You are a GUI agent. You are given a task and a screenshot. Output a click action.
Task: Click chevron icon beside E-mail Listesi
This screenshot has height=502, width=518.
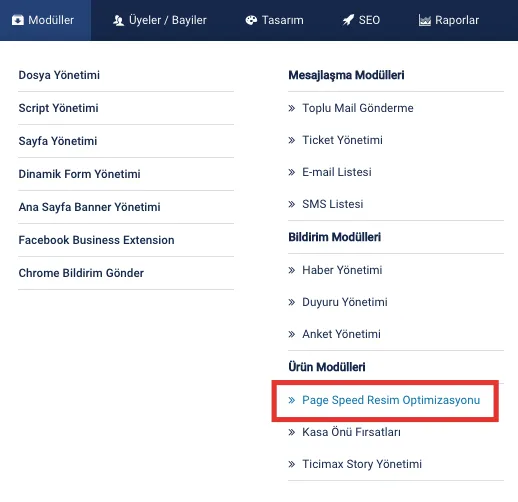point(292,172)
